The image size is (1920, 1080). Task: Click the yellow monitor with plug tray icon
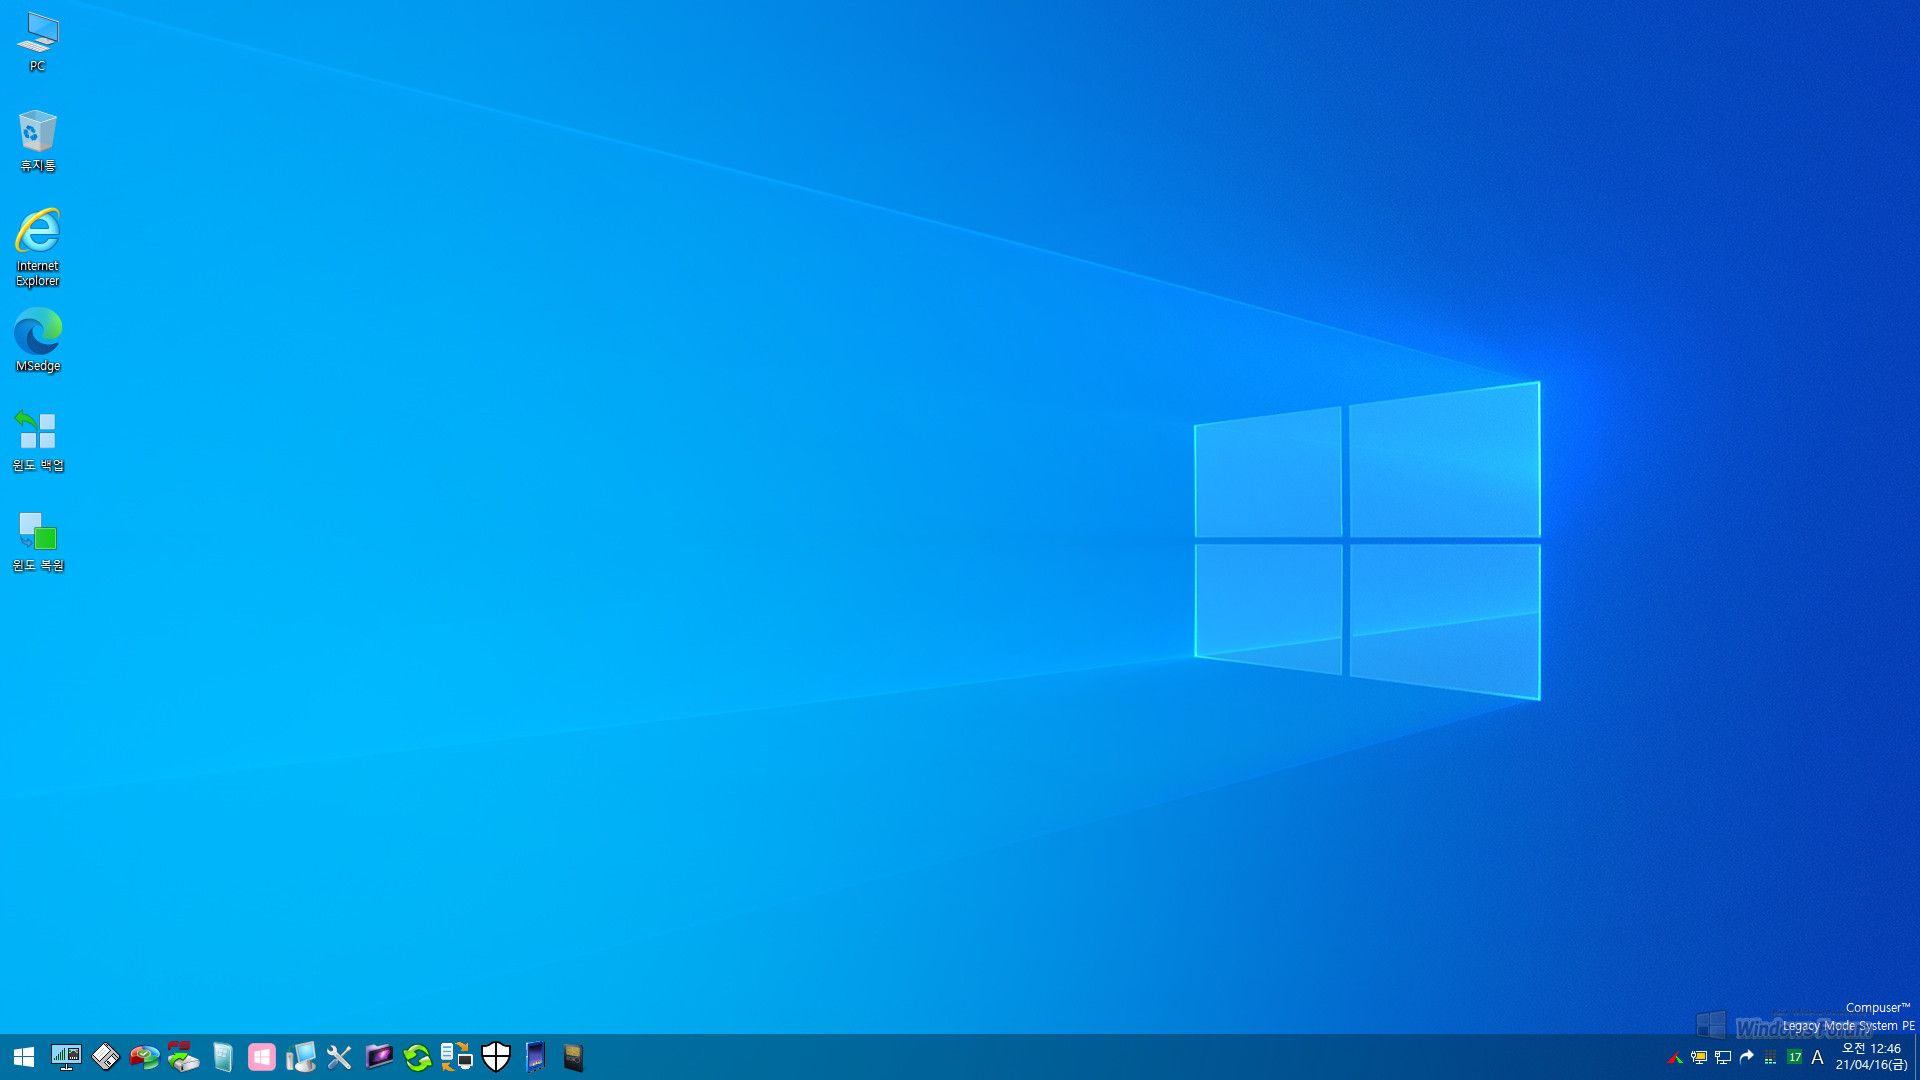(1699, 1058)
